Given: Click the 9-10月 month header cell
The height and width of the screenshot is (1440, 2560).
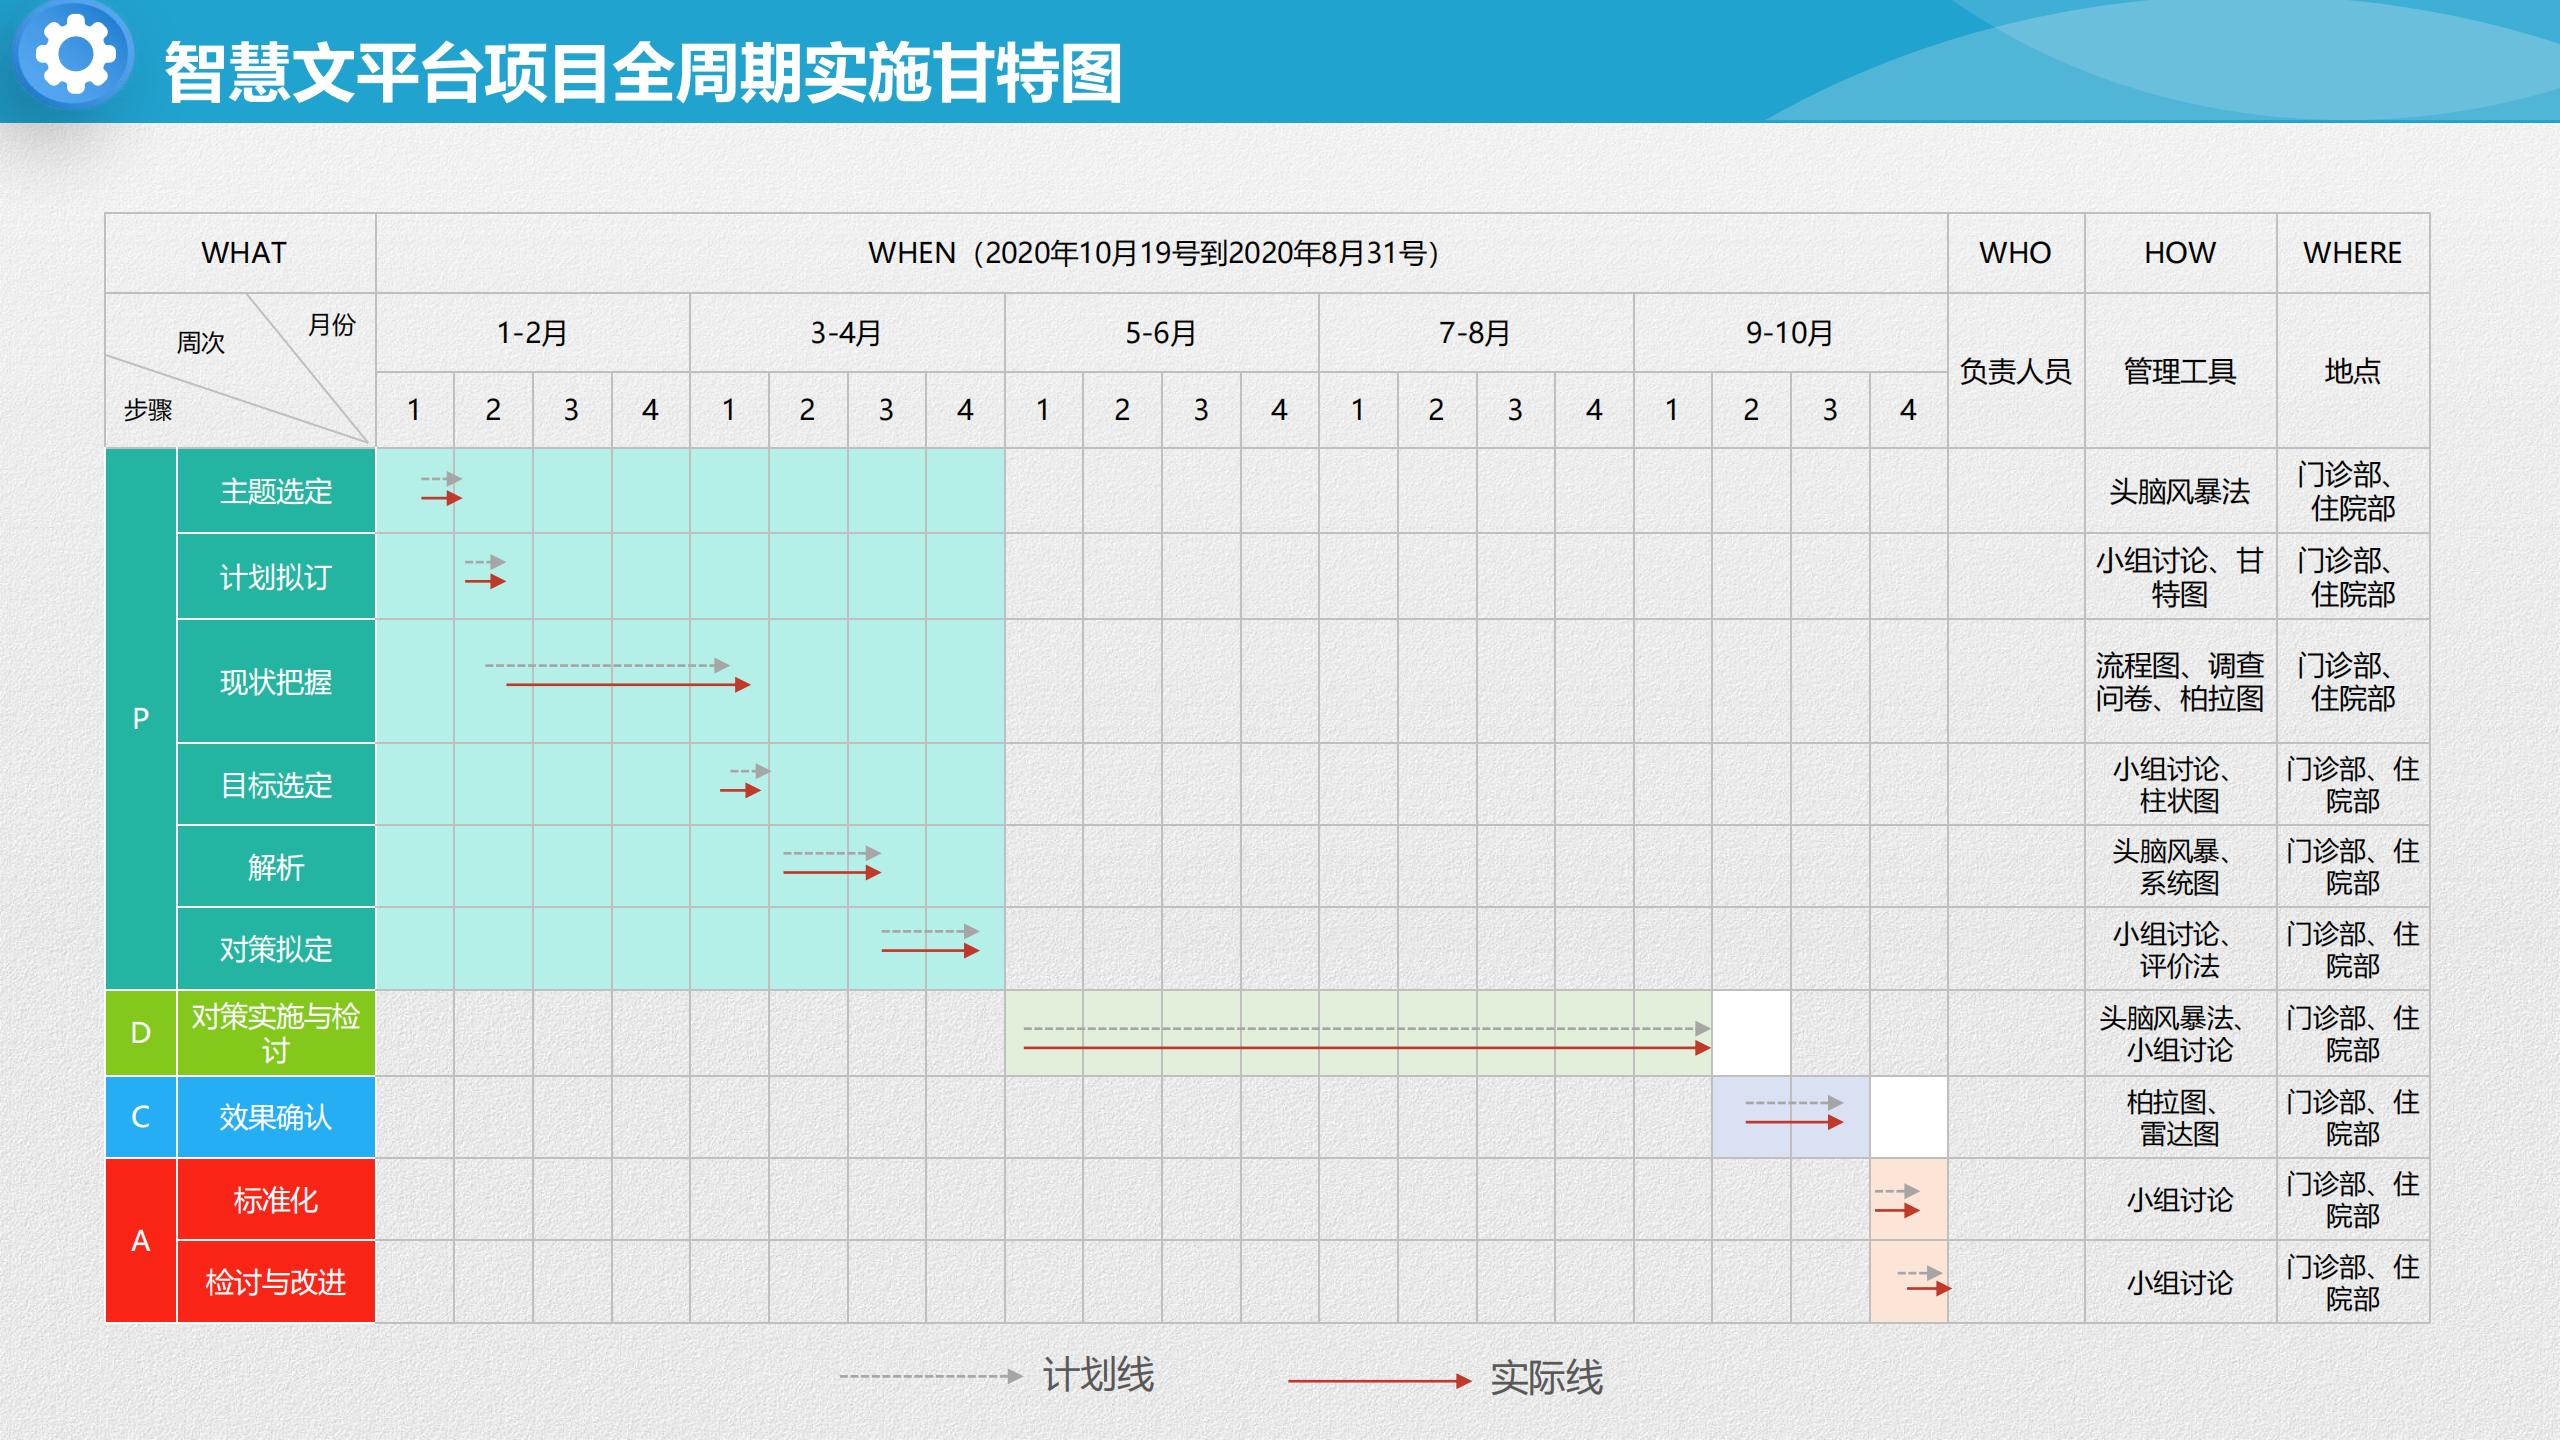Looking at the screenshot, I should point(1790,333).
